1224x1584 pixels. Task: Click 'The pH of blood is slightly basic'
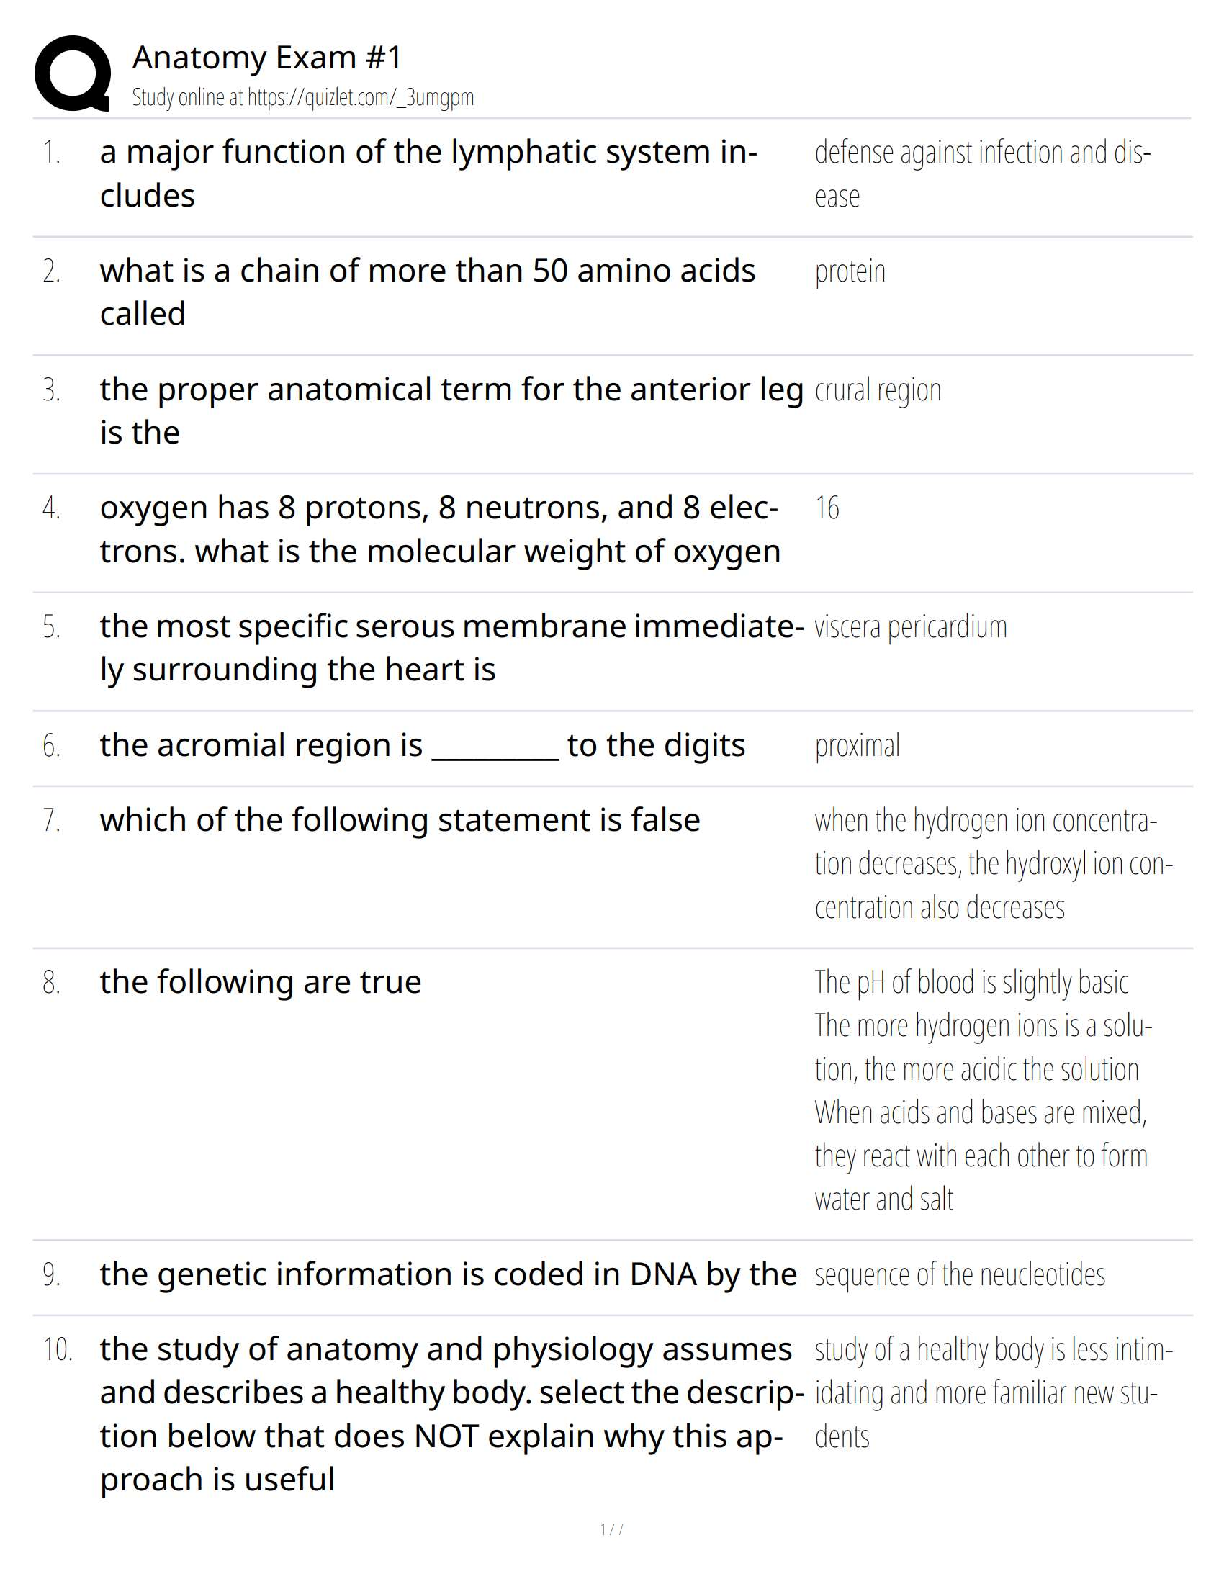(971, 982)
